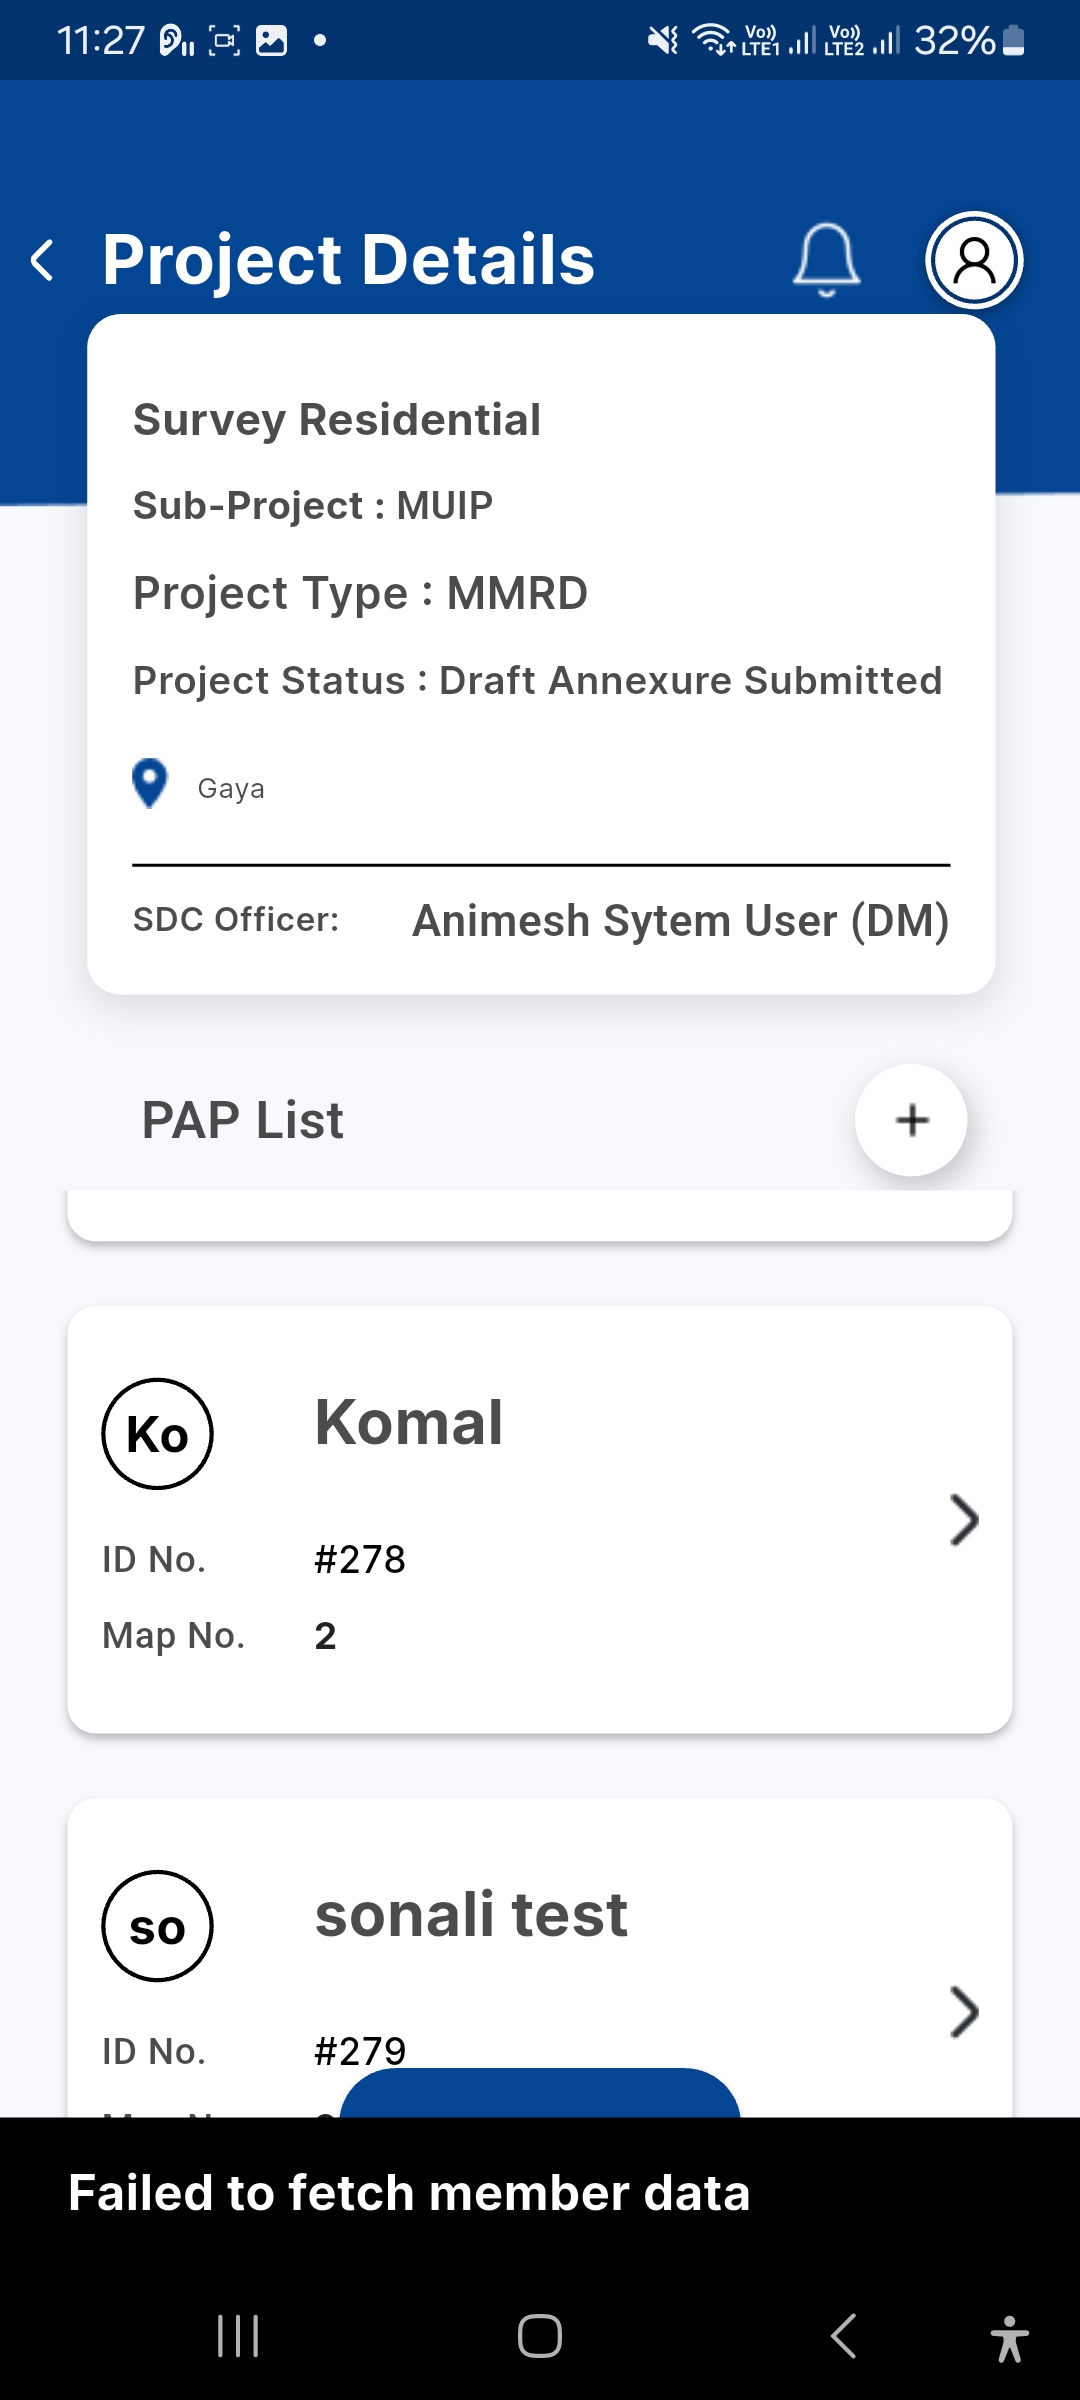This screenshot has height=2400, width=1080.
Task: Add a new PAP with plus button
Action: (x=911, y=1120)
